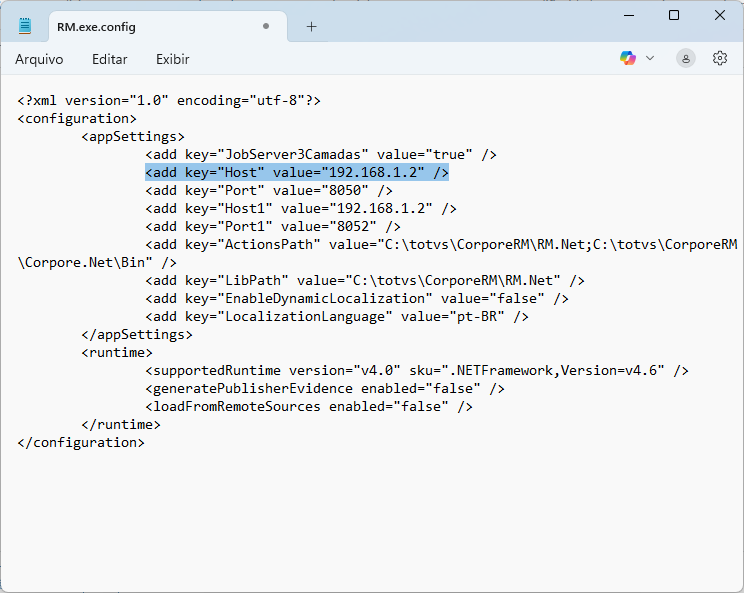Expand the Copilot dropdown chevron
Image resolution: width=744 pixels, height=593 pixels.
(650, 58)
